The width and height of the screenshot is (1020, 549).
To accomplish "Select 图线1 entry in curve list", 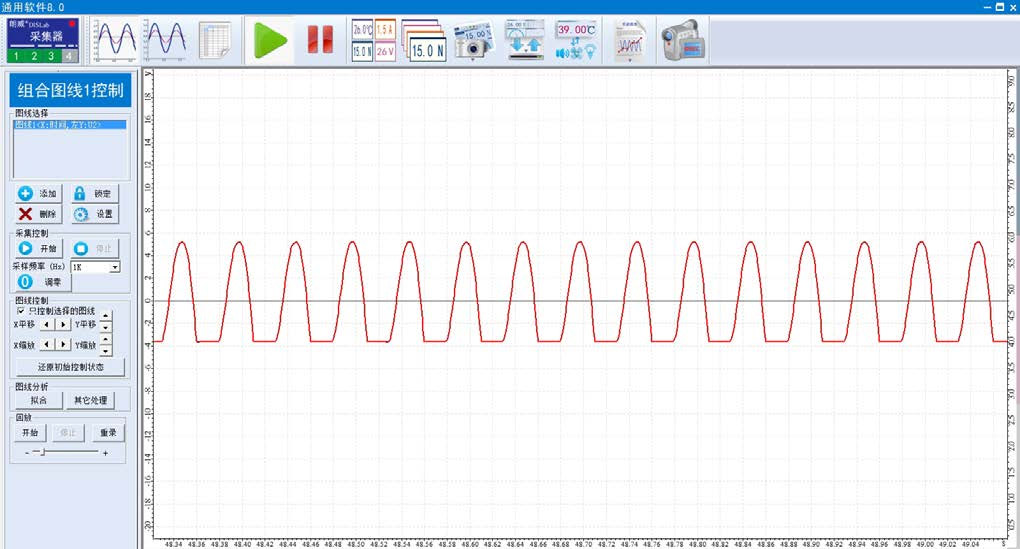I will 57,125.
